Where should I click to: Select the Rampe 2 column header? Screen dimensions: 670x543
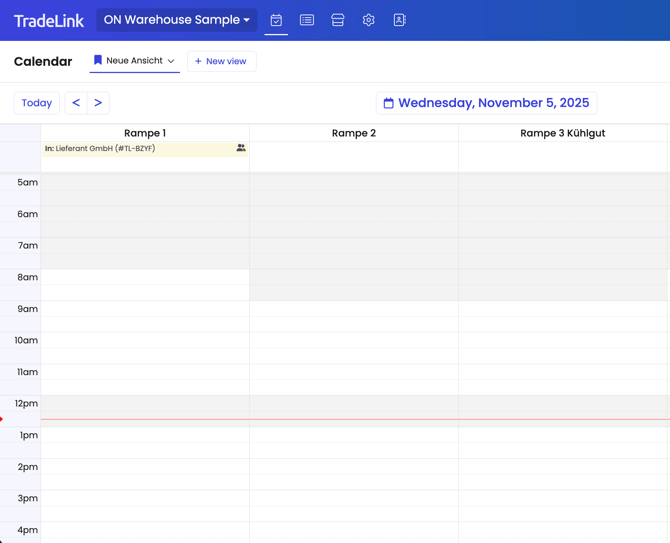354,133
